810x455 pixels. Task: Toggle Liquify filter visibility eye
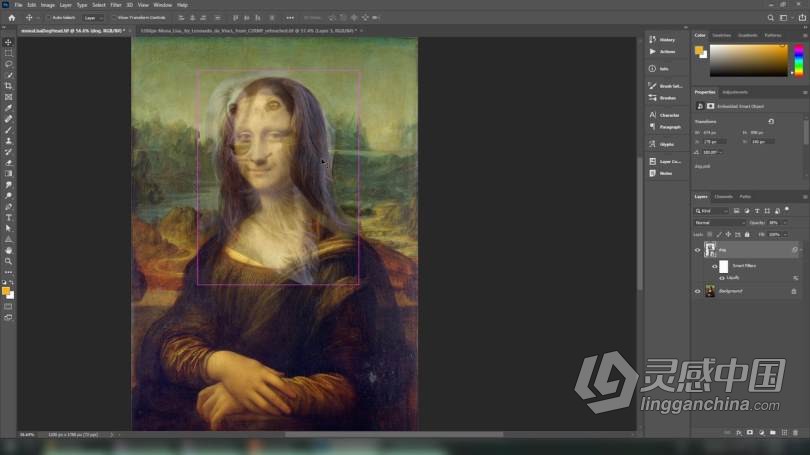tap(722, 278)
